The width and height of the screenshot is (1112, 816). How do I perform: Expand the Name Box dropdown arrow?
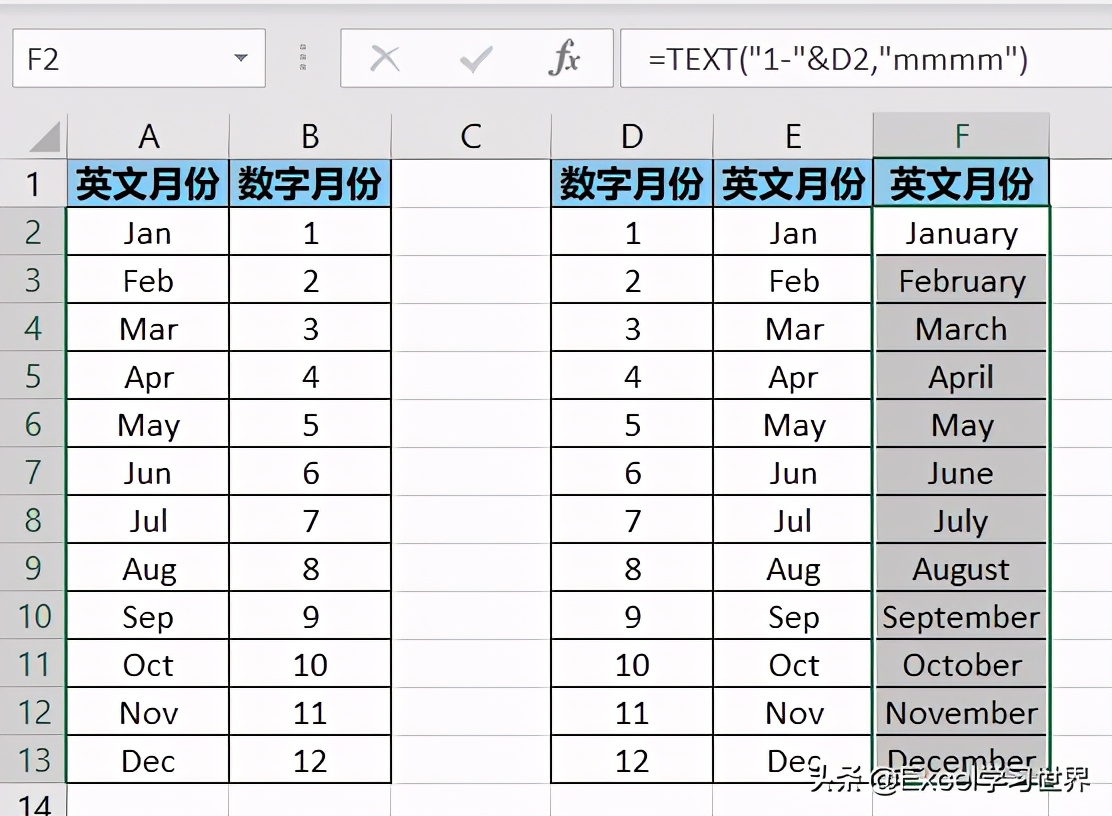[241, 58]
